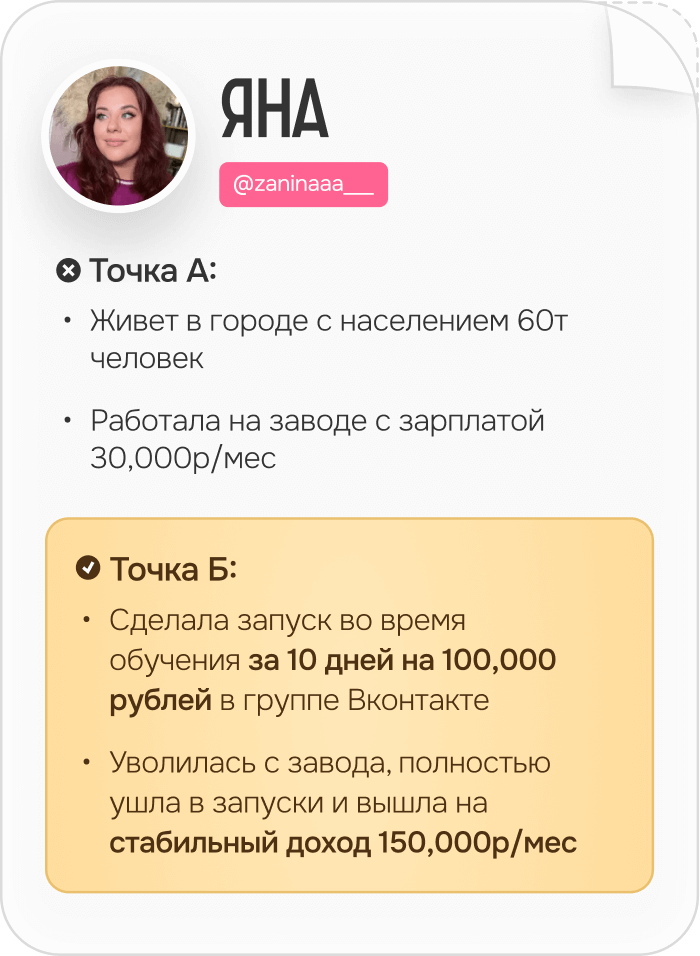The height and width of the screenshot is (956, 700).
Task: Click the checkmark icon beside Точка Б
Action: pyautogui.click(x=88, y=568)
